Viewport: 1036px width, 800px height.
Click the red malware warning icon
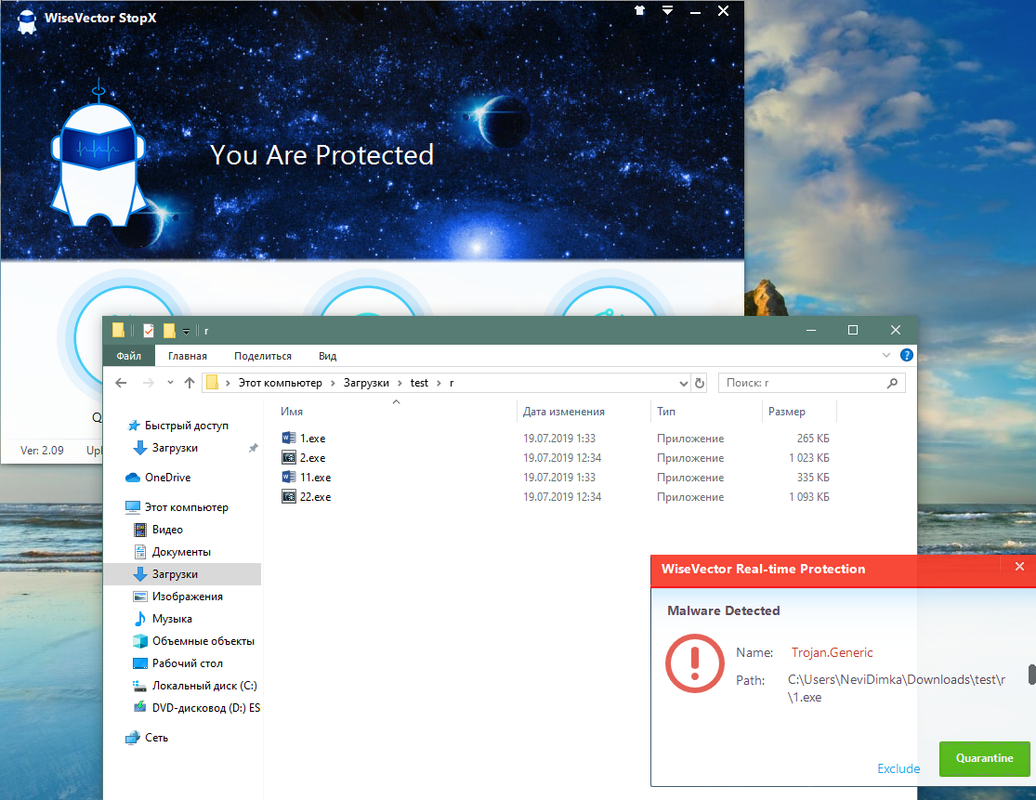[694, 663]
